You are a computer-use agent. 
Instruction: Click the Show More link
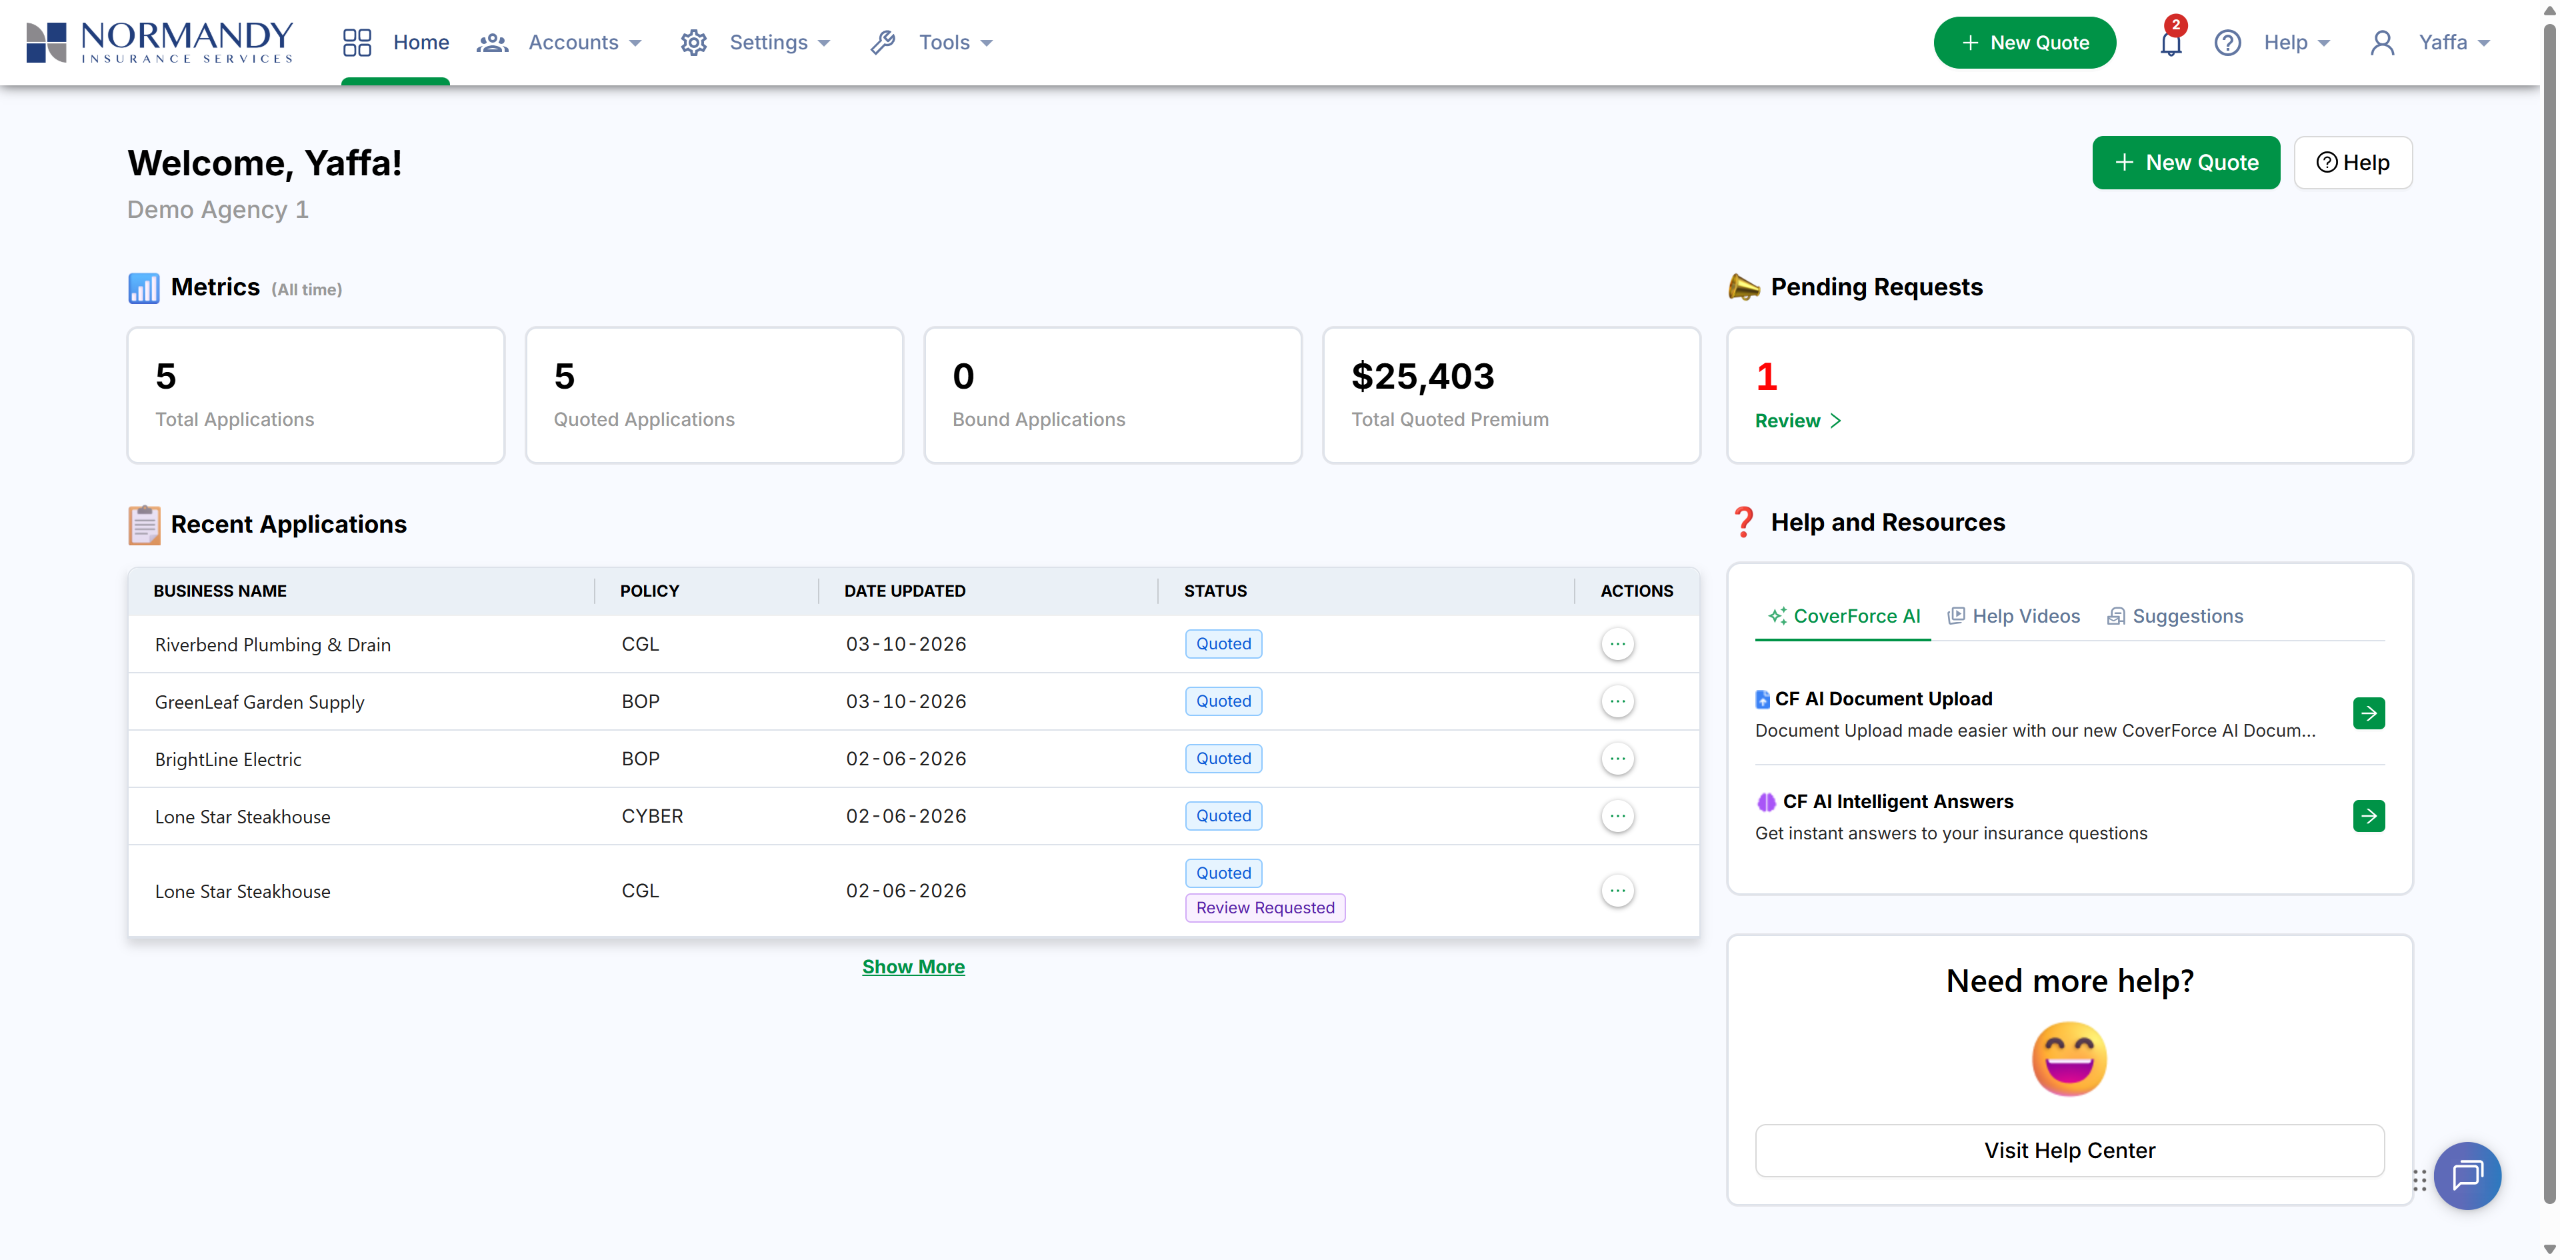[x=913, y=967]
